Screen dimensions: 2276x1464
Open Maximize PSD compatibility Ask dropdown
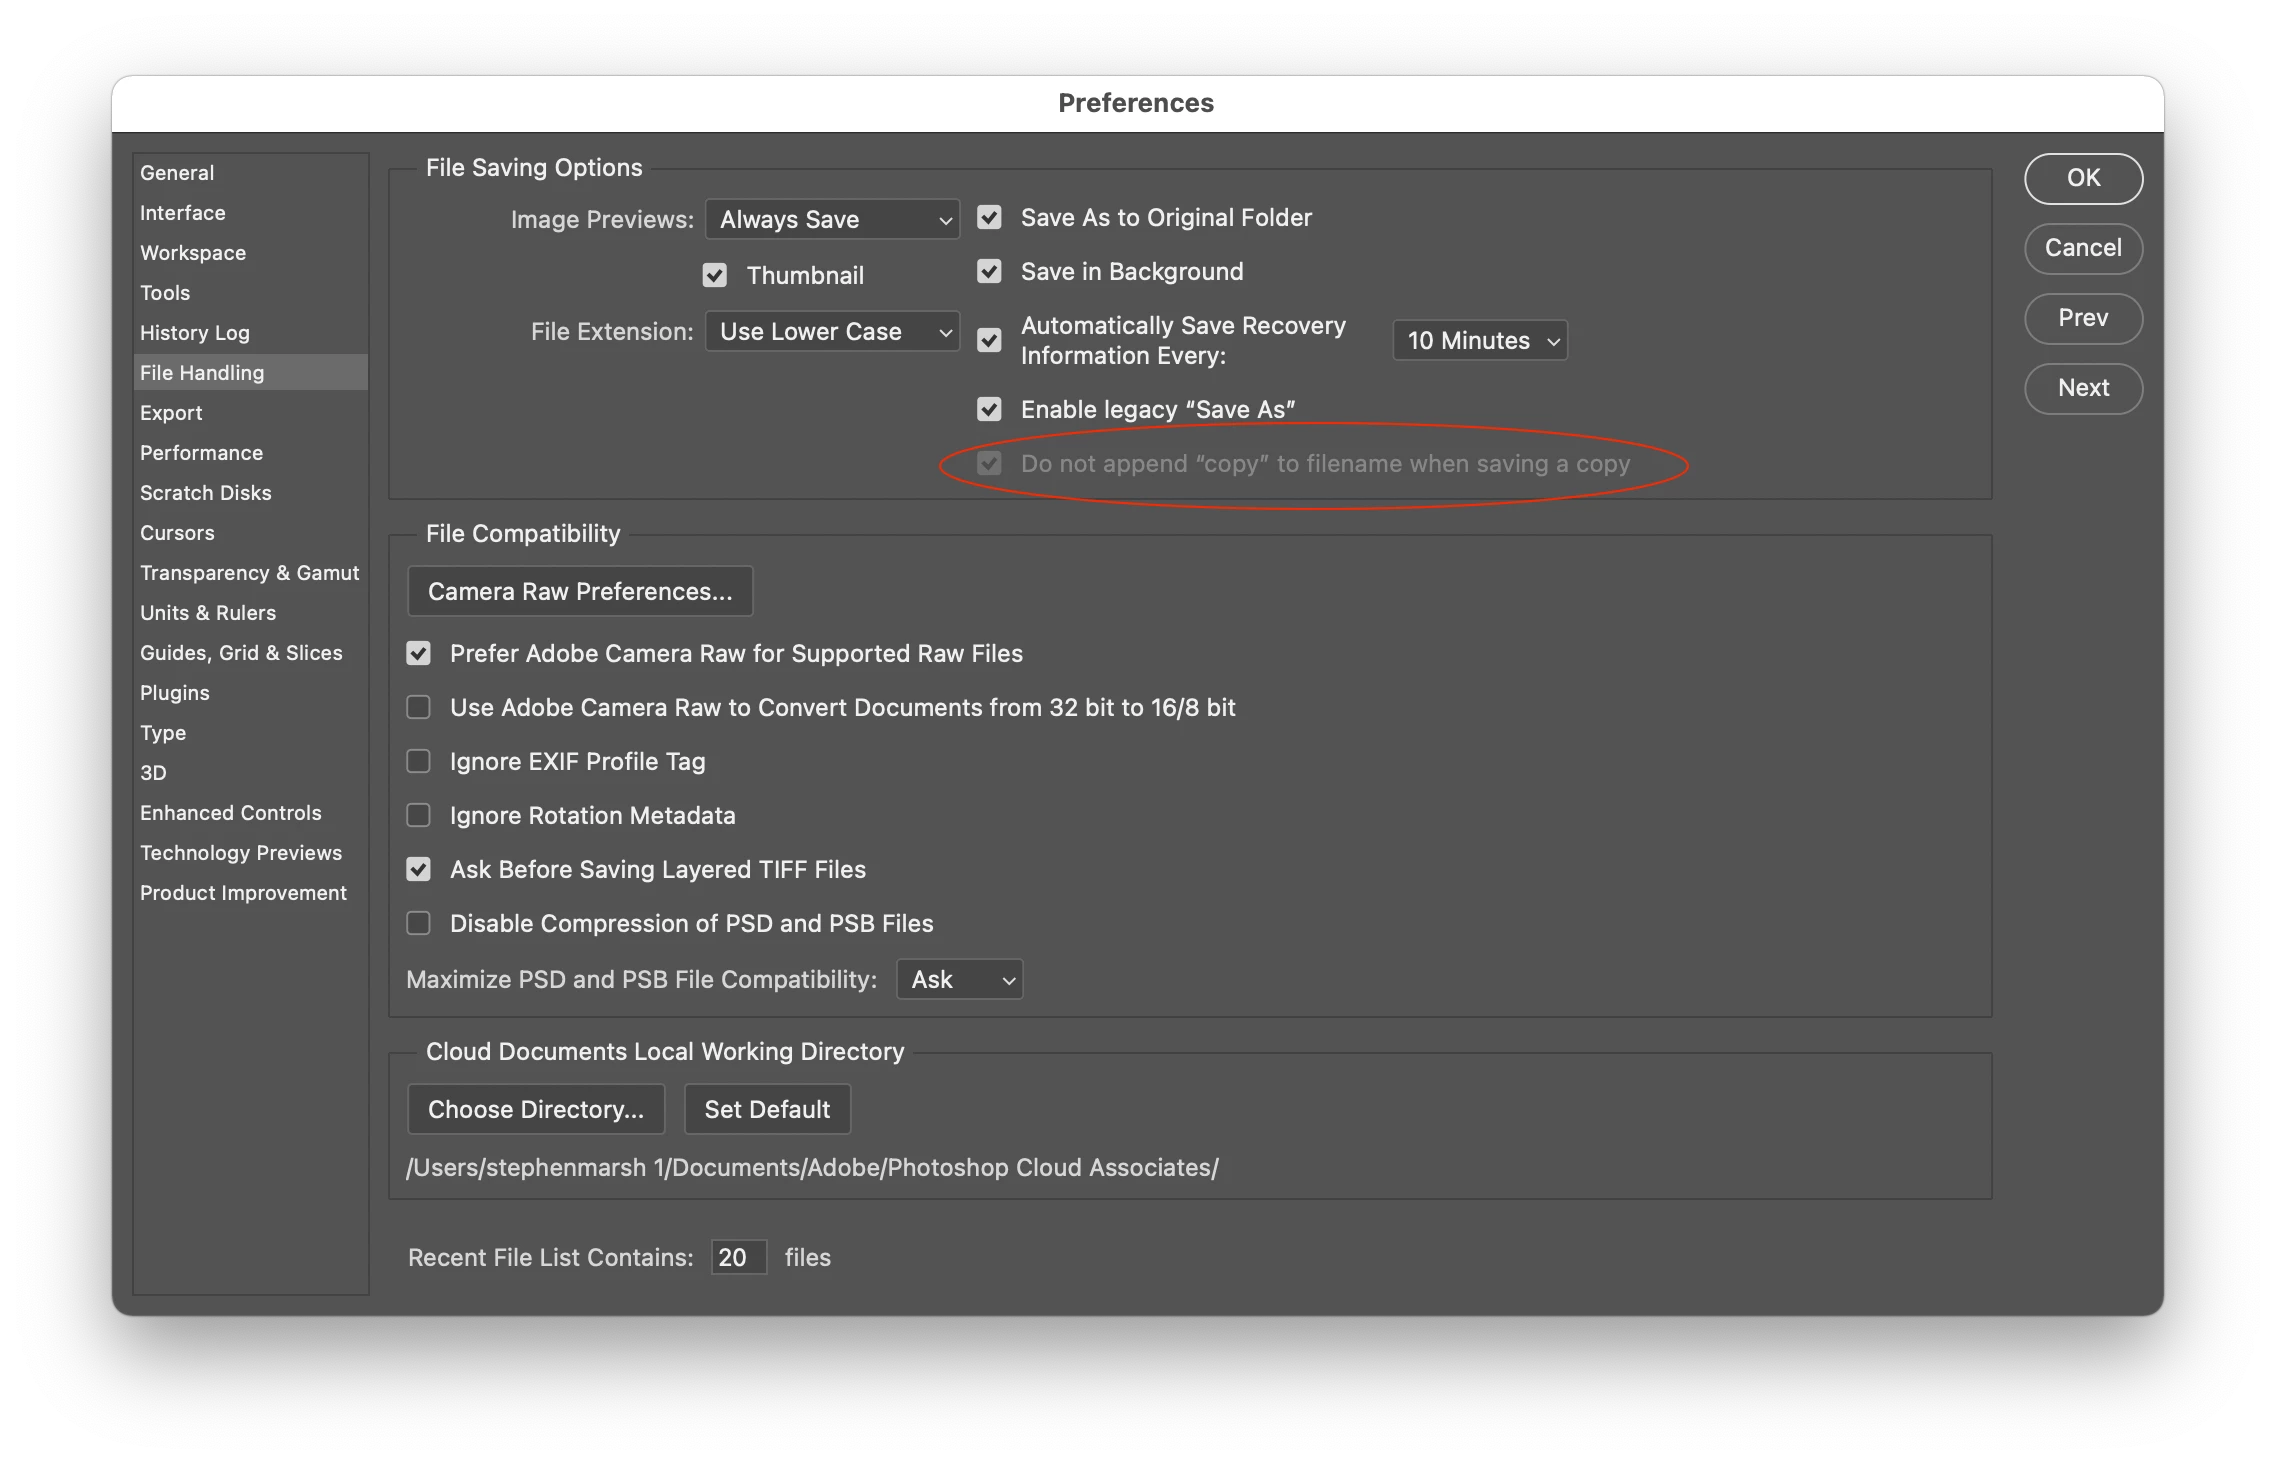(x=960, y=980)
